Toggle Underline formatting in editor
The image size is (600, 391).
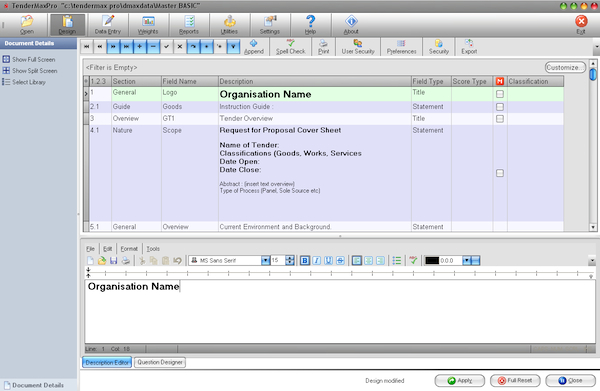(x=328, y=261)
